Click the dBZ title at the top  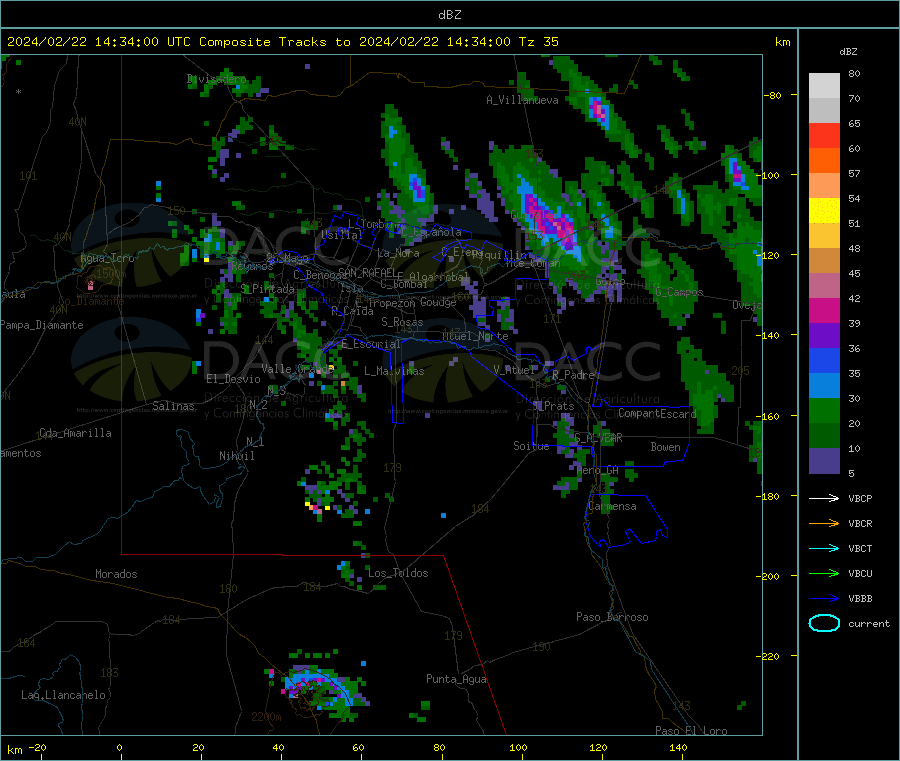pos(449,15)
